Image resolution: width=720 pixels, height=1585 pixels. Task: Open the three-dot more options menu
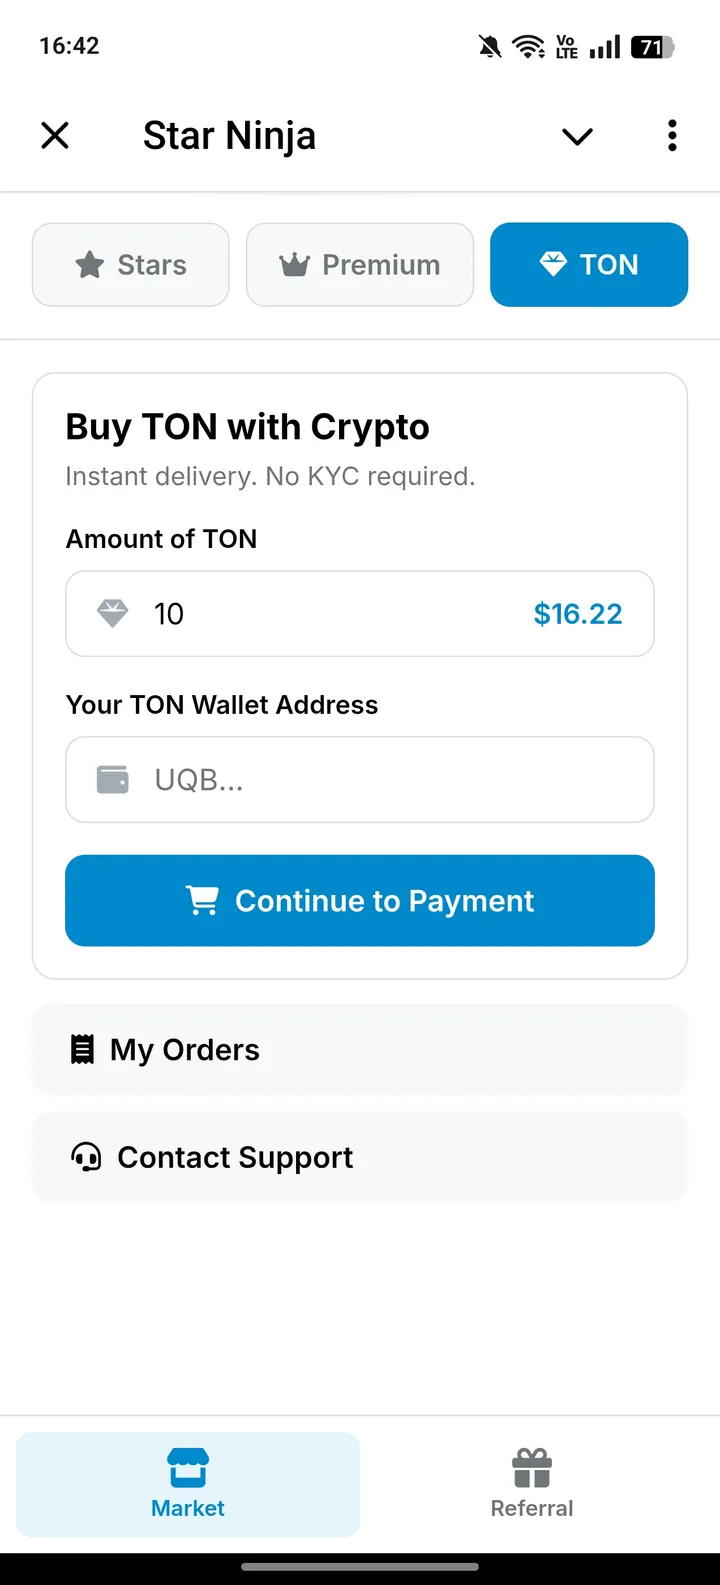672,135
